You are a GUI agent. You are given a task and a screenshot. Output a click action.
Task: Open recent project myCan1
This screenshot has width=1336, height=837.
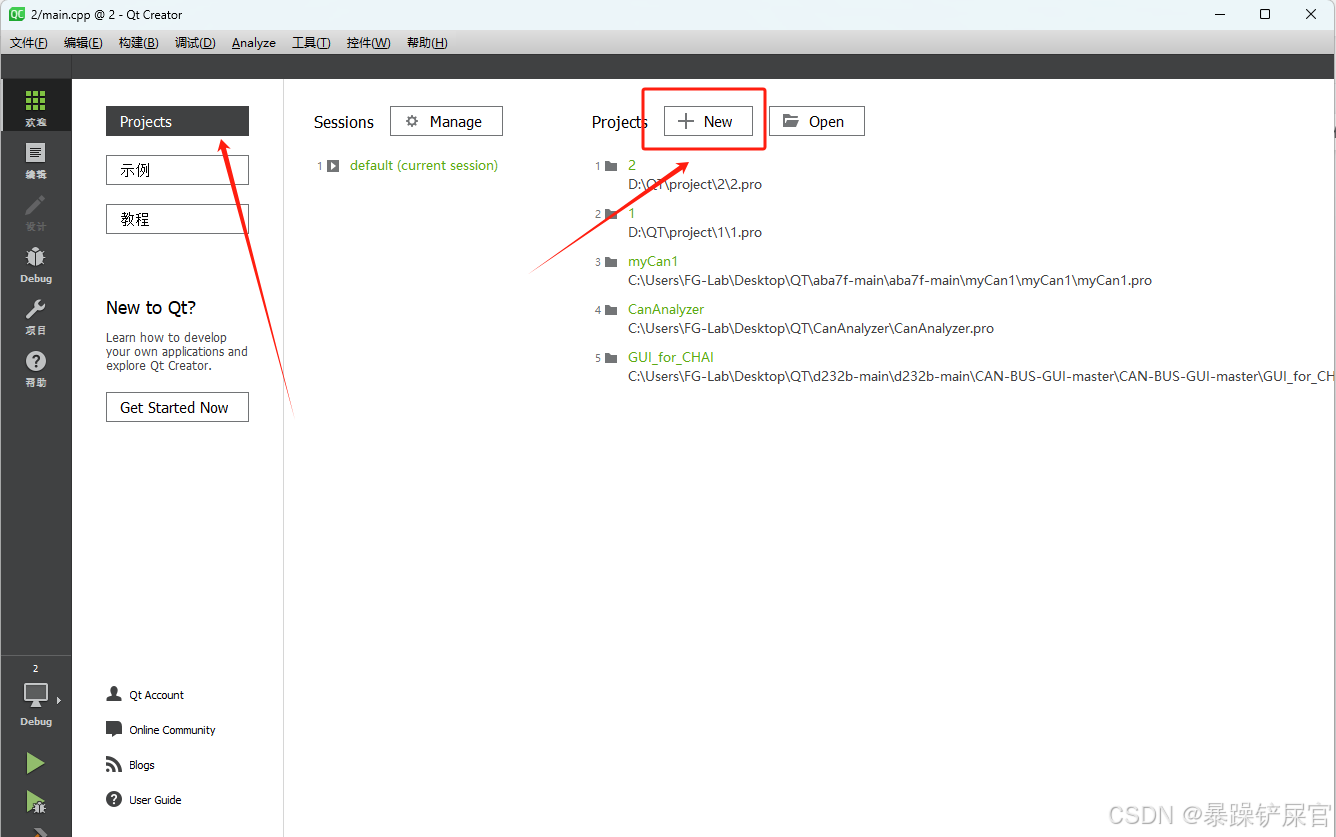click(653, 261)
